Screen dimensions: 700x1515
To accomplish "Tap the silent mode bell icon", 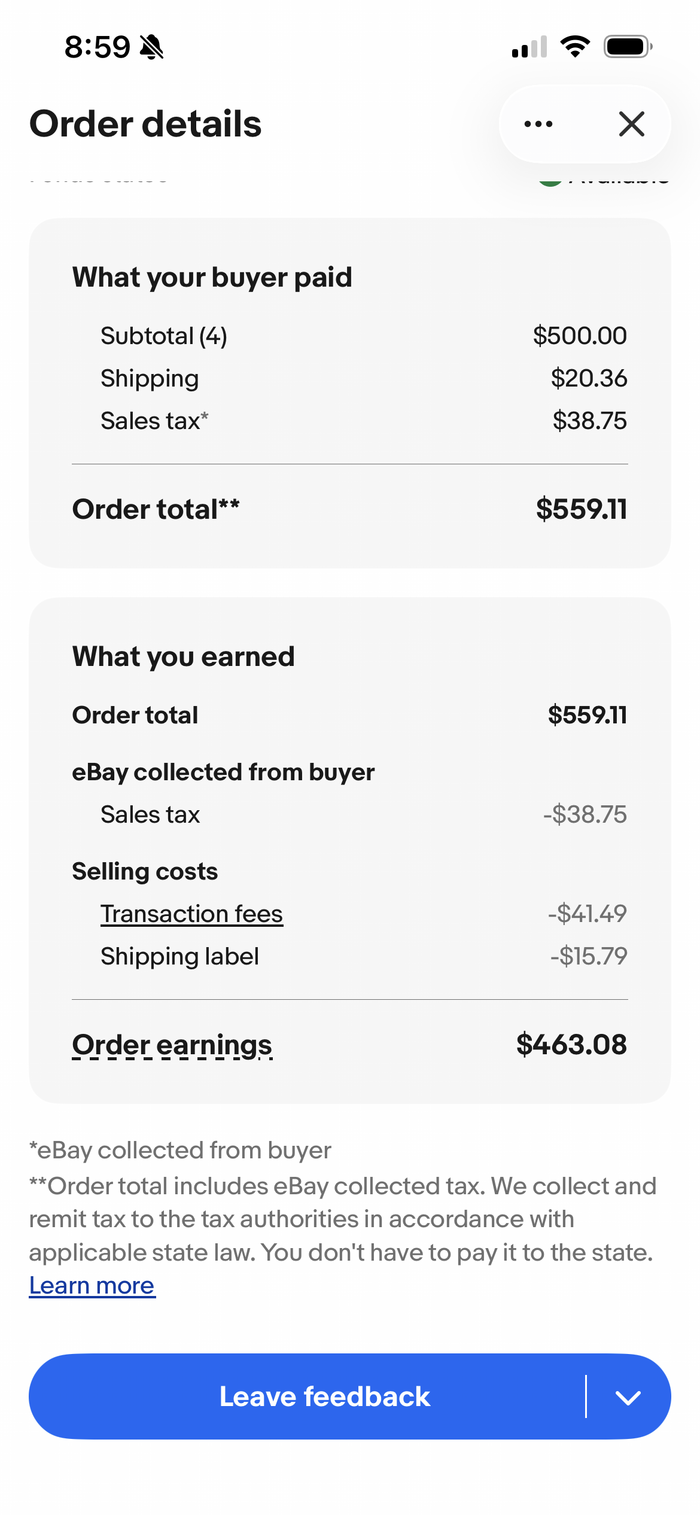I will [152, 46].
